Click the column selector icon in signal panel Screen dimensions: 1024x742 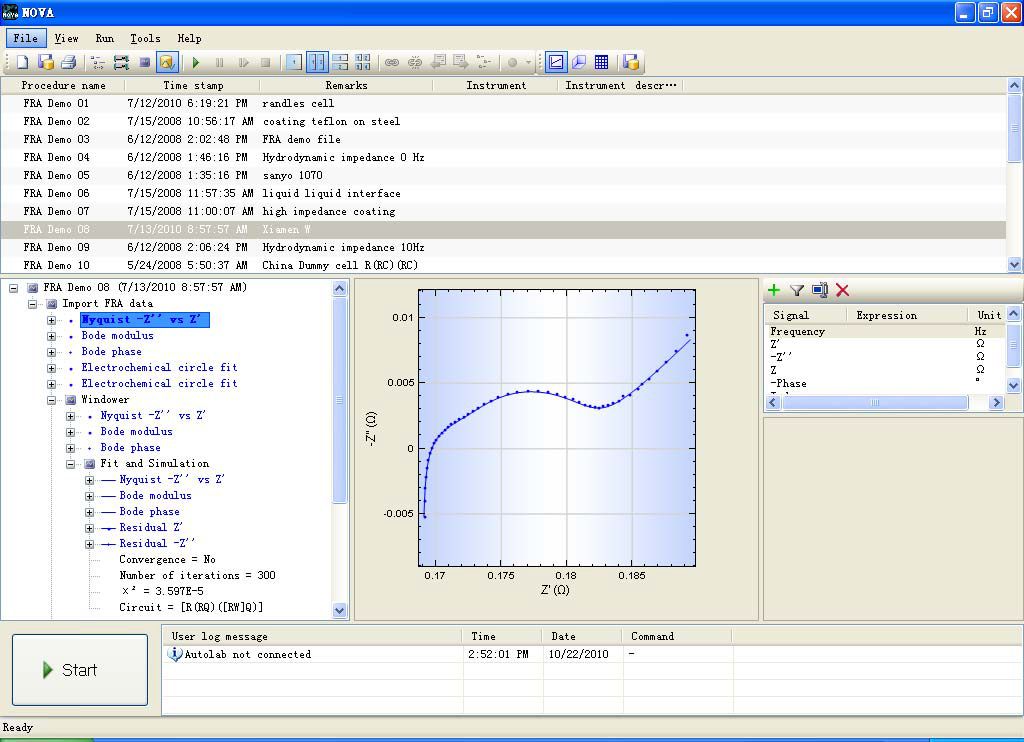820,290
